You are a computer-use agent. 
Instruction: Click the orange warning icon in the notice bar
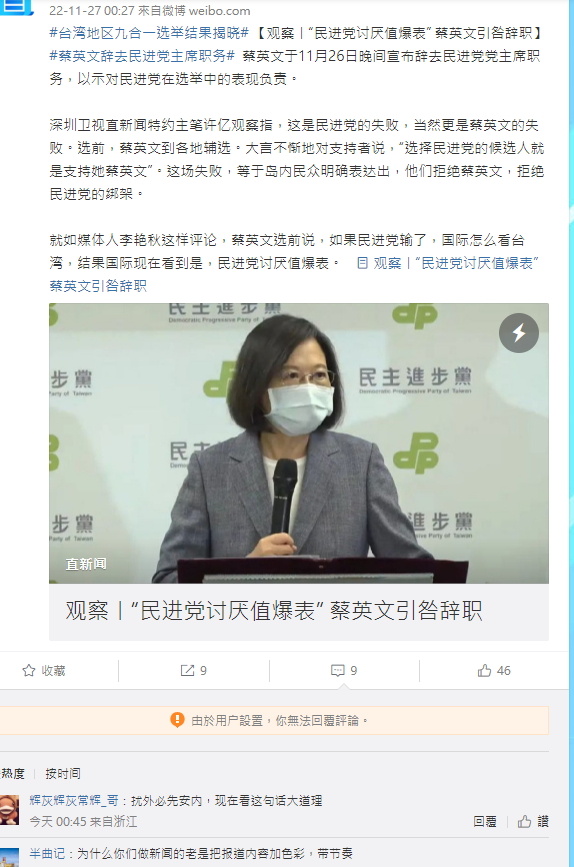(177, 720)
